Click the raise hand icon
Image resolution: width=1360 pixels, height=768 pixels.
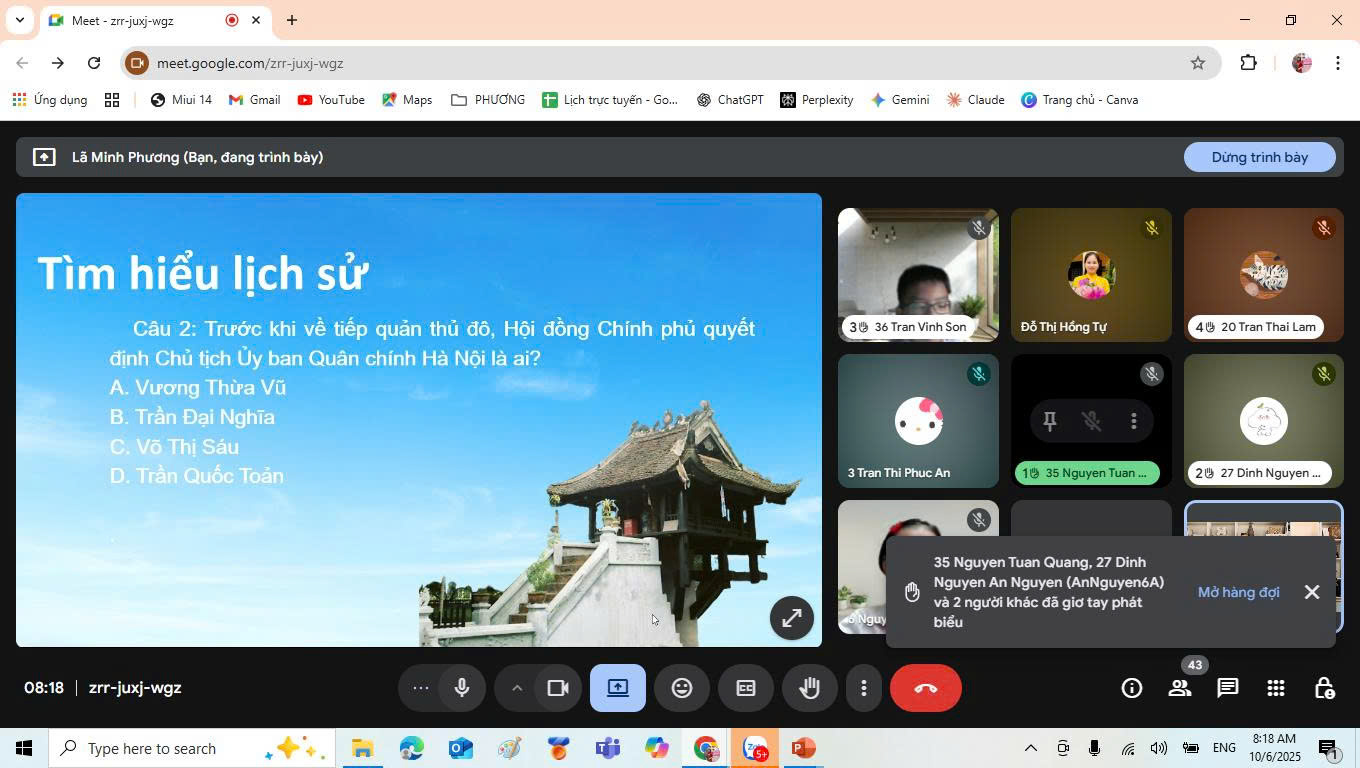(809, 688)
